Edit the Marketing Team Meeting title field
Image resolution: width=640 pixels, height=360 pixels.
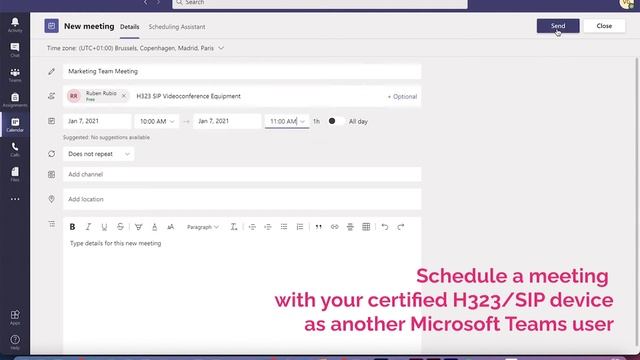tap(242, 71)
